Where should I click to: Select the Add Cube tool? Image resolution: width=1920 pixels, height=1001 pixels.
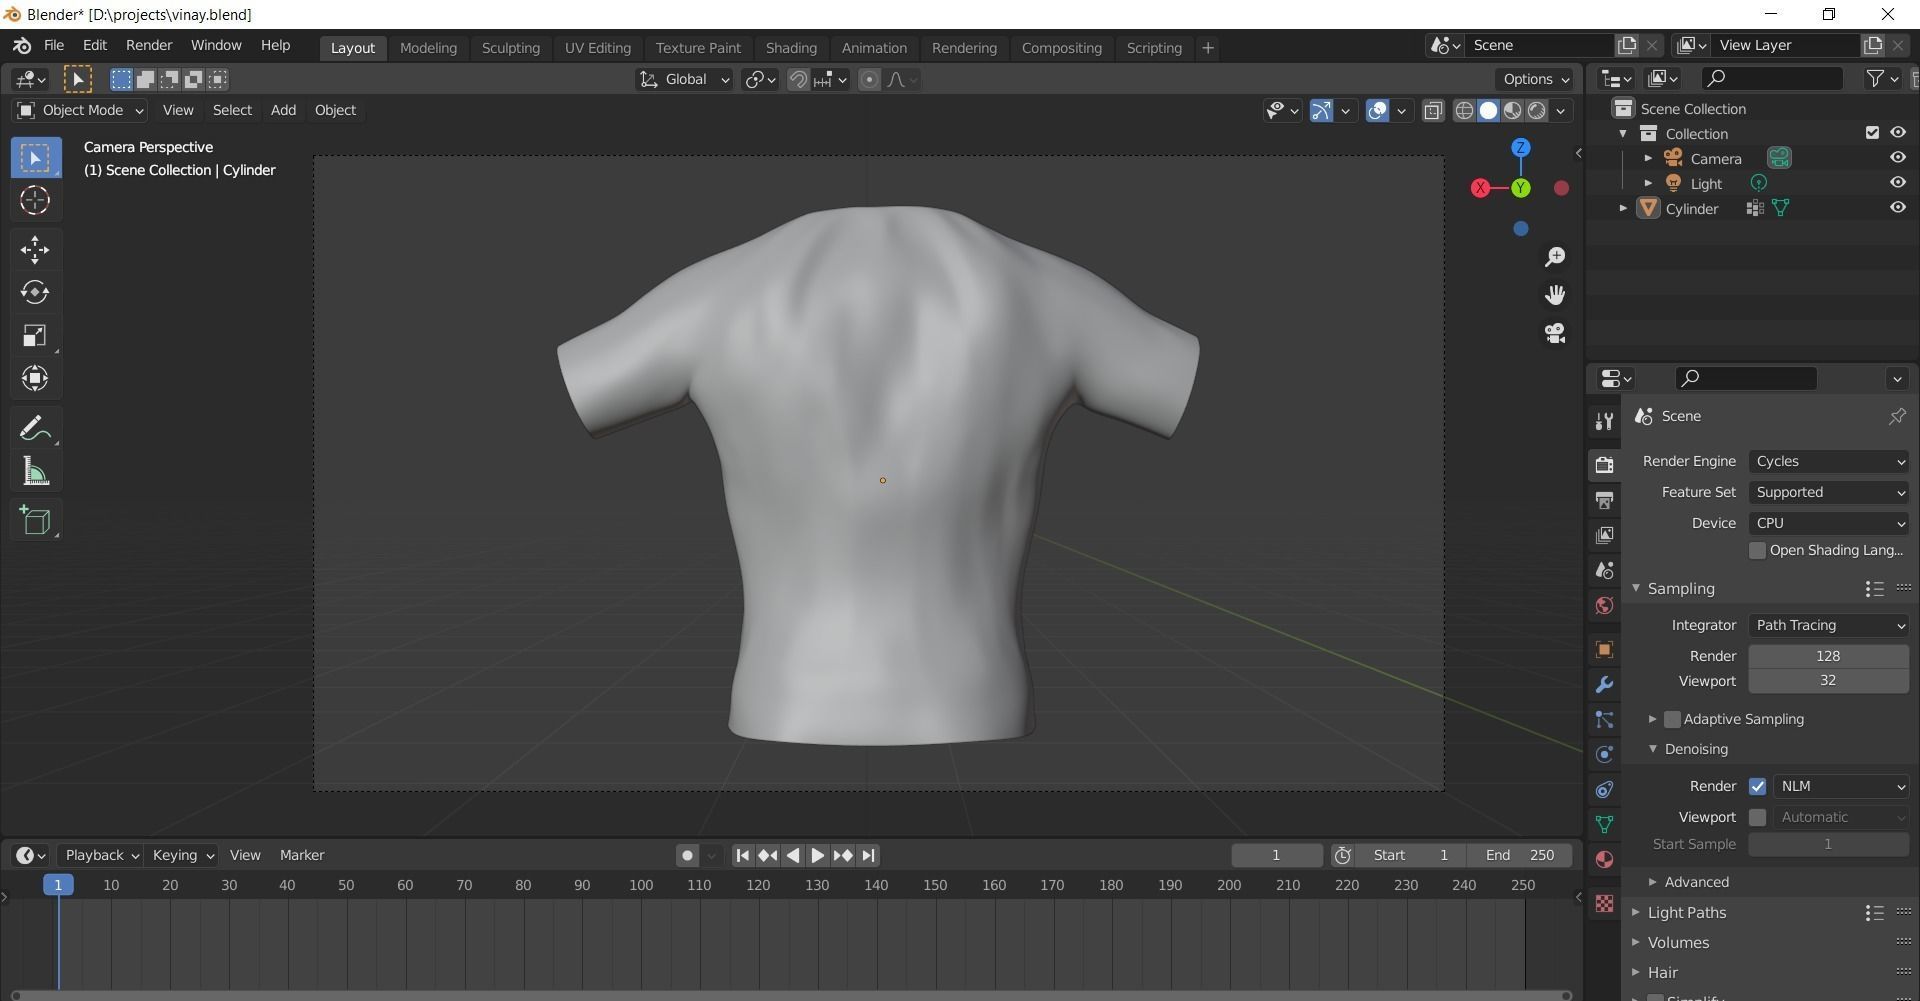pos(36,521)
